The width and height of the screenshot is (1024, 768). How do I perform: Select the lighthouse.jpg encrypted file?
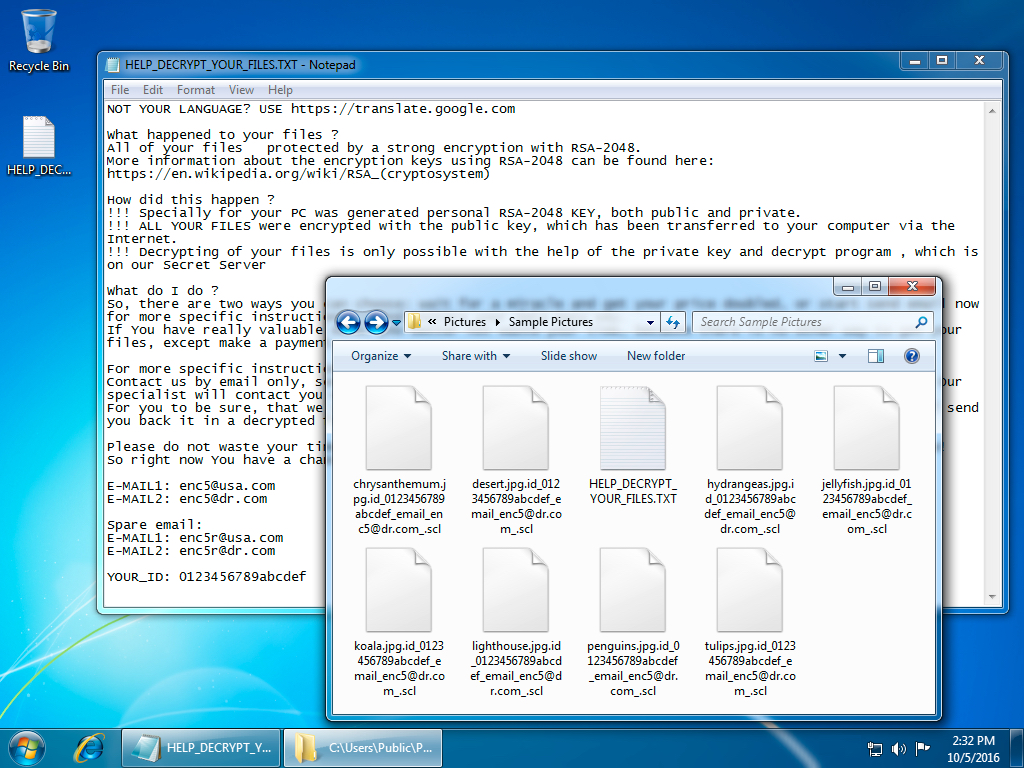click(516, 622)
